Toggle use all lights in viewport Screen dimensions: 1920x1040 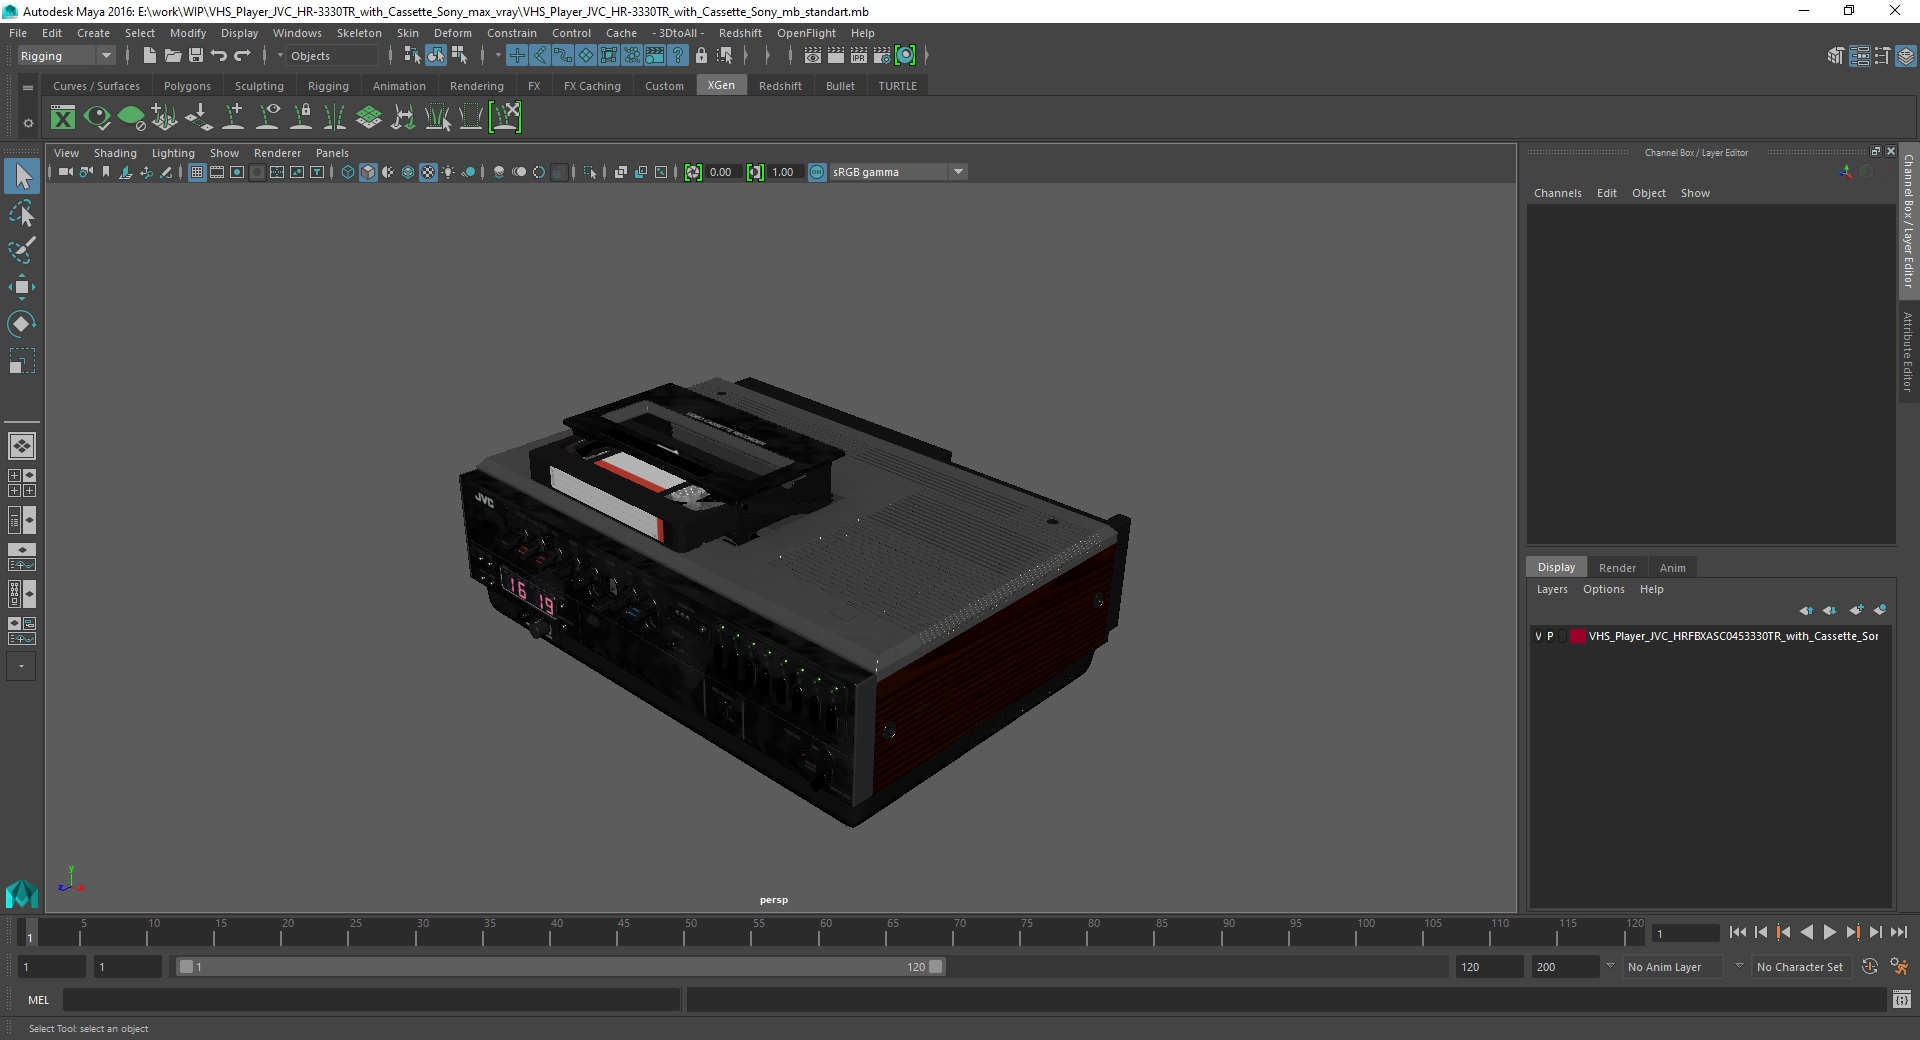(448, 172)
